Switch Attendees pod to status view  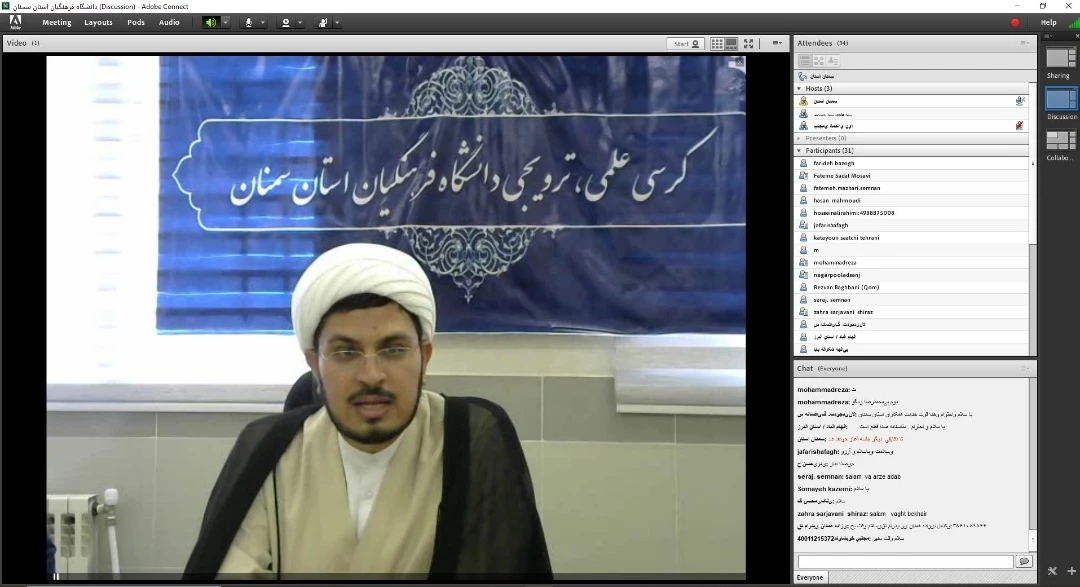coord(832,61)
